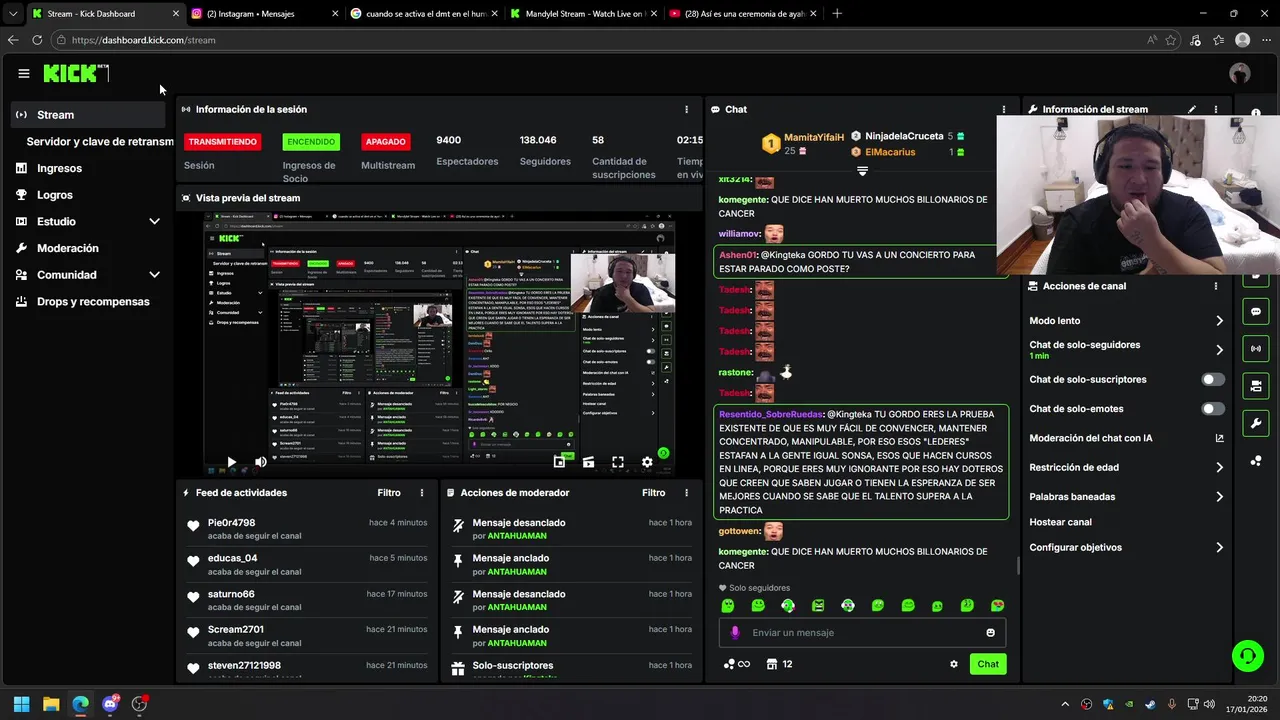Click the purple microphone icon in message box
Viewport: 1280px width, 720px height.
pyautogui.click(x=735, y=633)
